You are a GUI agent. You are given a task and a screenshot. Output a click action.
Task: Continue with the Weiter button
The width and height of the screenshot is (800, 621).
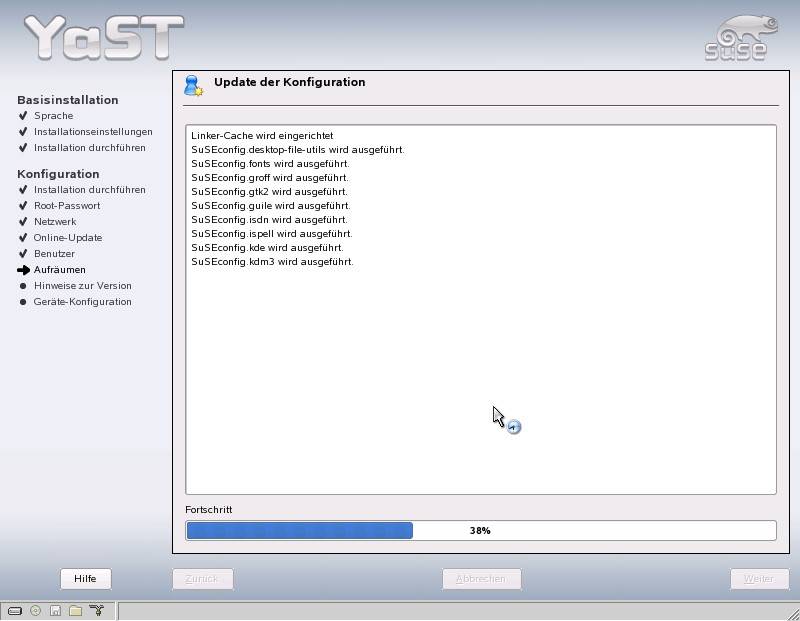click(759, 579)
